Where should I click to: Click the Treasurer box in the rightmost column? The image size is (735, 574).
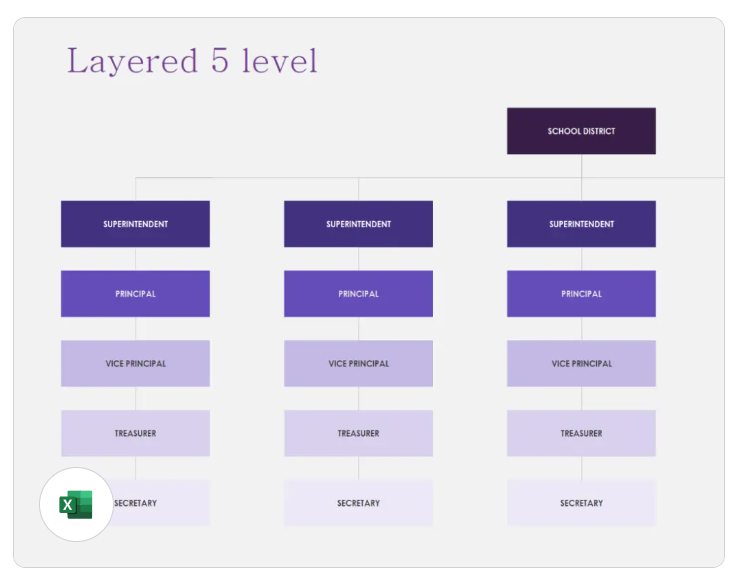click(x=581, y=433)
